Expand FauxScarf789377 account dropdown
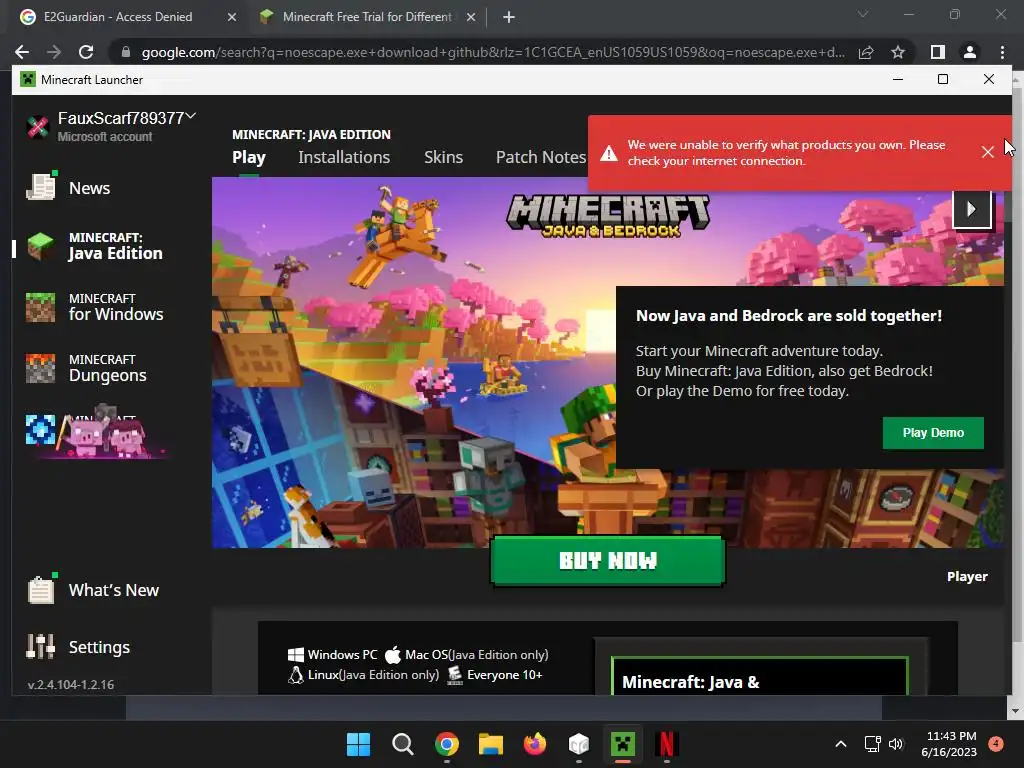 pos(191,116)
